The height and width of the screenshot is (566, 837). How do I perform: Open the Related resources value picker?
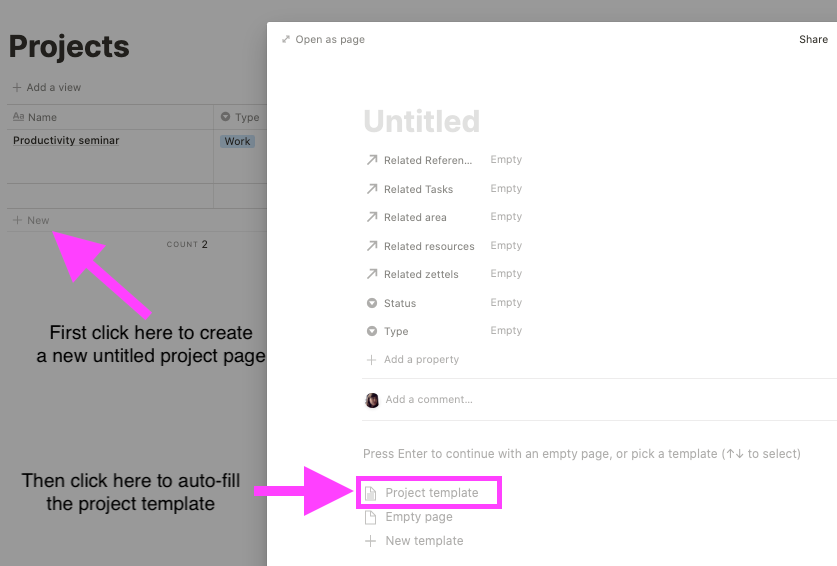[506, 246]
